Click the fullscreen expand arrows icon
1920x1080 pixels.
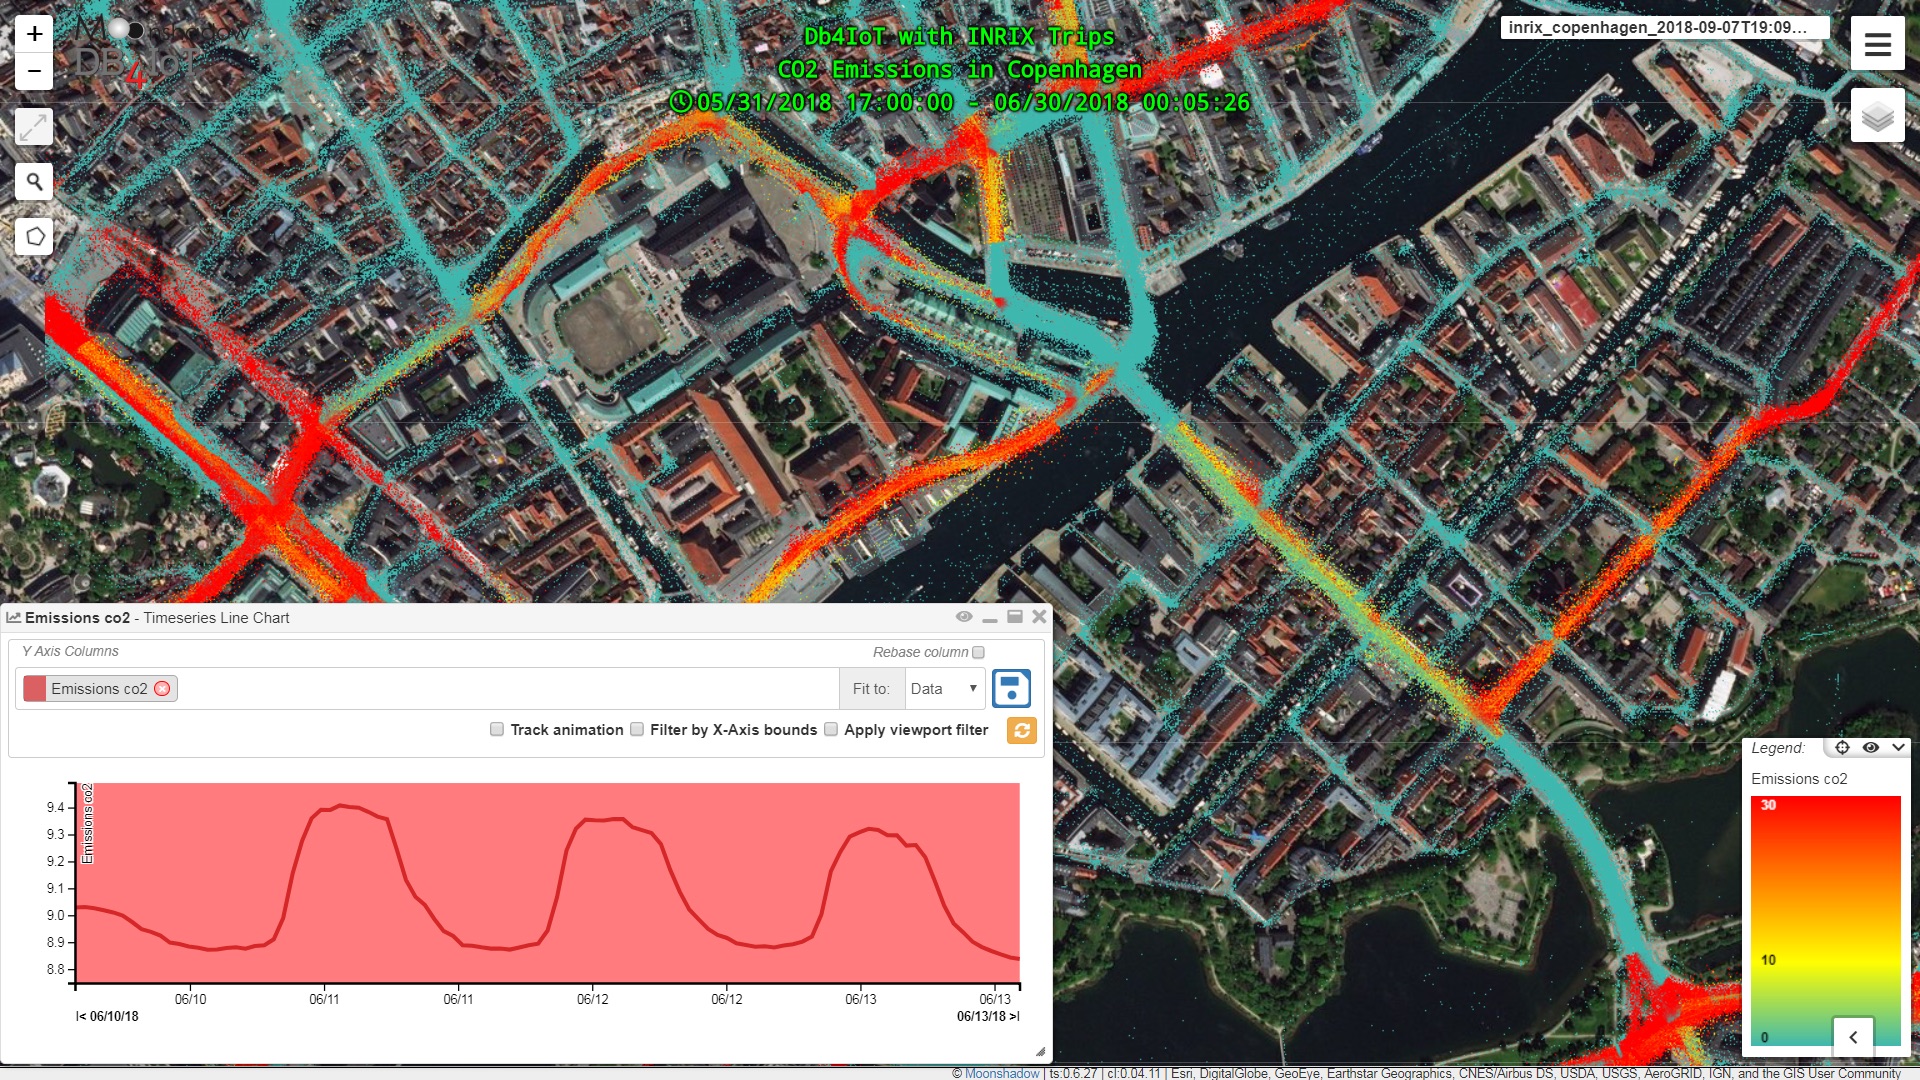(34, 127)
